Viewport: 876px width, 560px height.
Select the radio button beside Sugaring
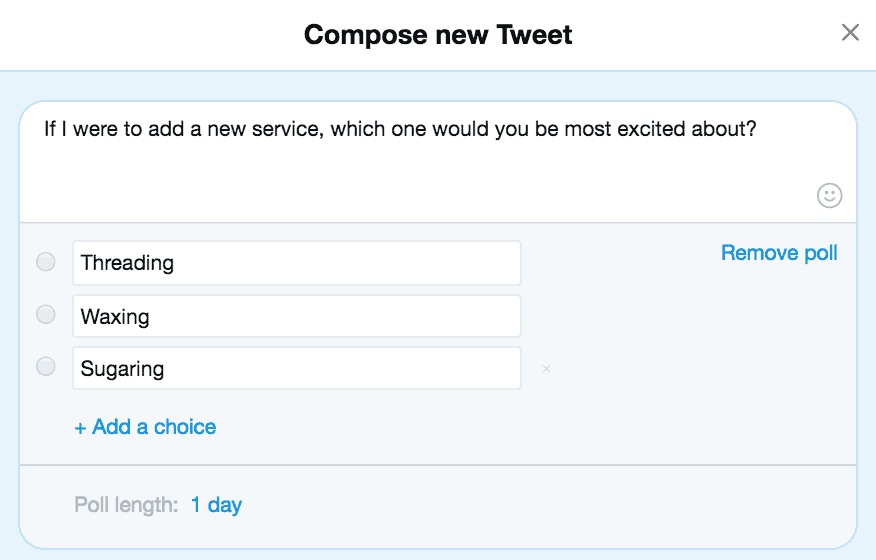(46, 367)
